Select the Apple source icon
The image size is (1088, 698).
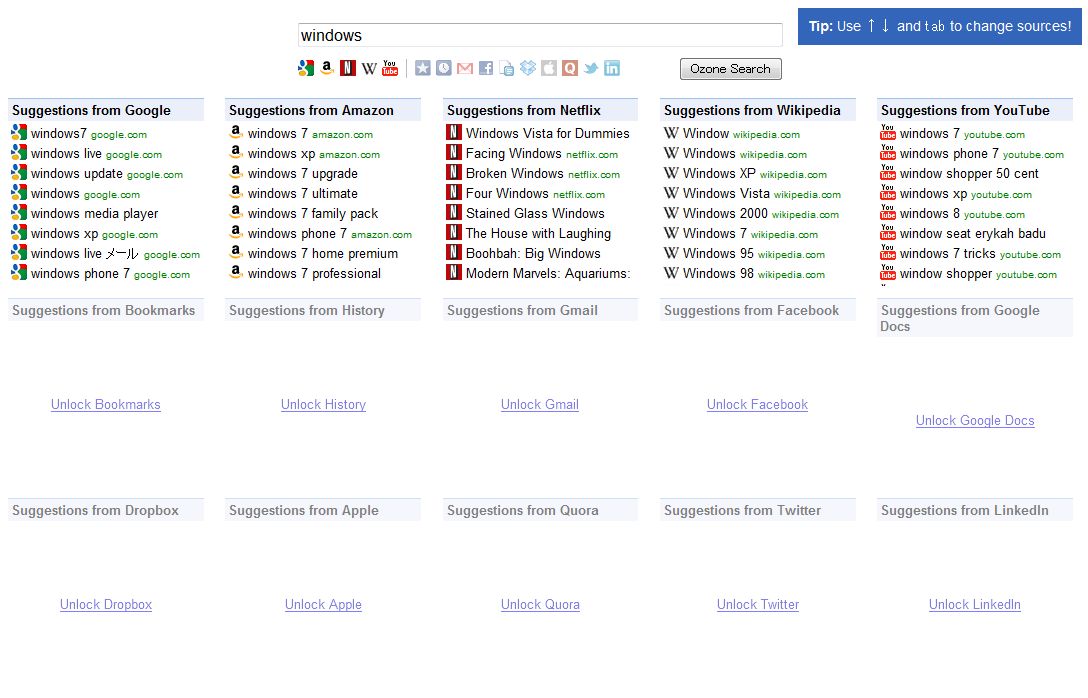(x=549, y=68)
